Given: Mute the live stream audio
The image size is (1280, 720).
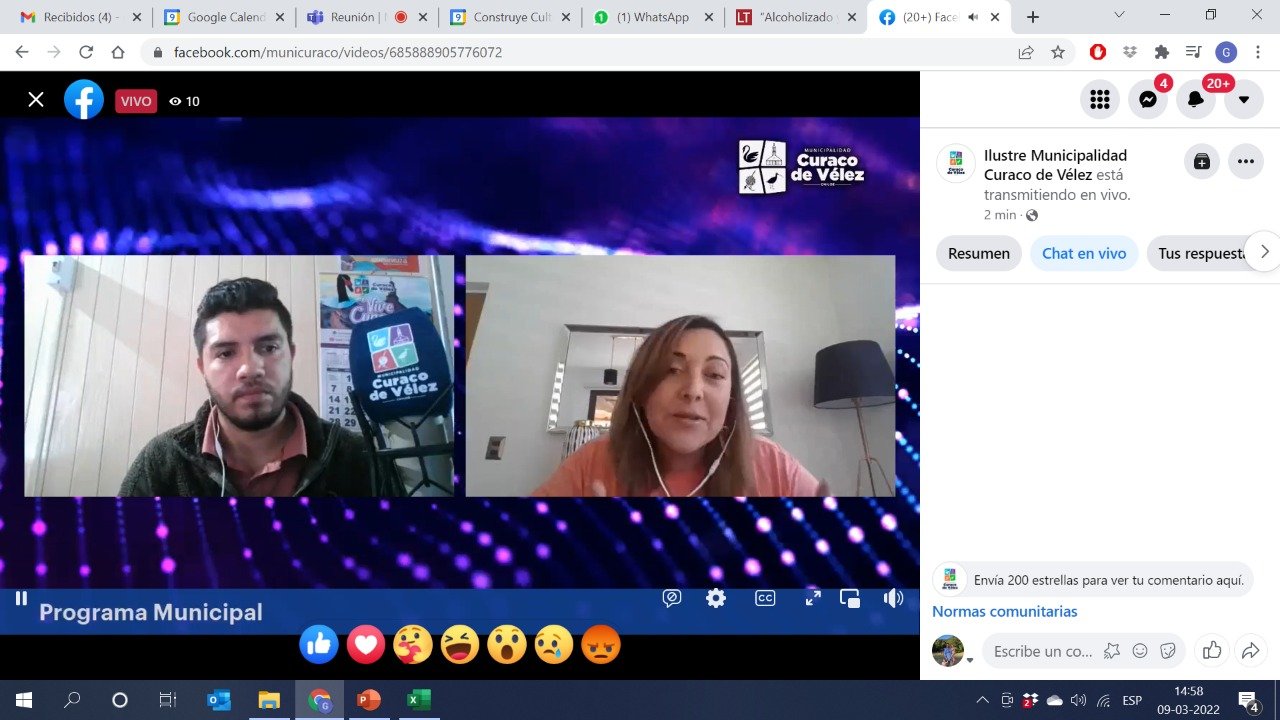Looking at the screenshot, I should click(893, 597).
